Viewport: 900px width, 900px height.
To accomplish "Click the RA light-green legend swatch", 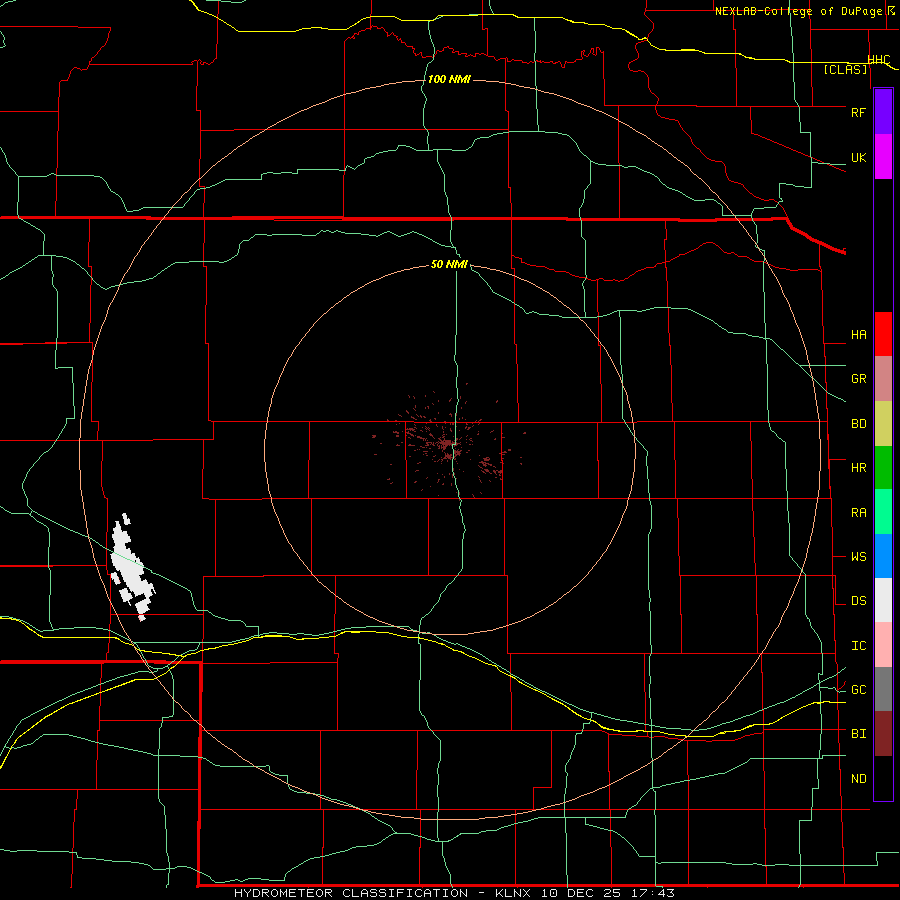I will [x=883, y=512].
